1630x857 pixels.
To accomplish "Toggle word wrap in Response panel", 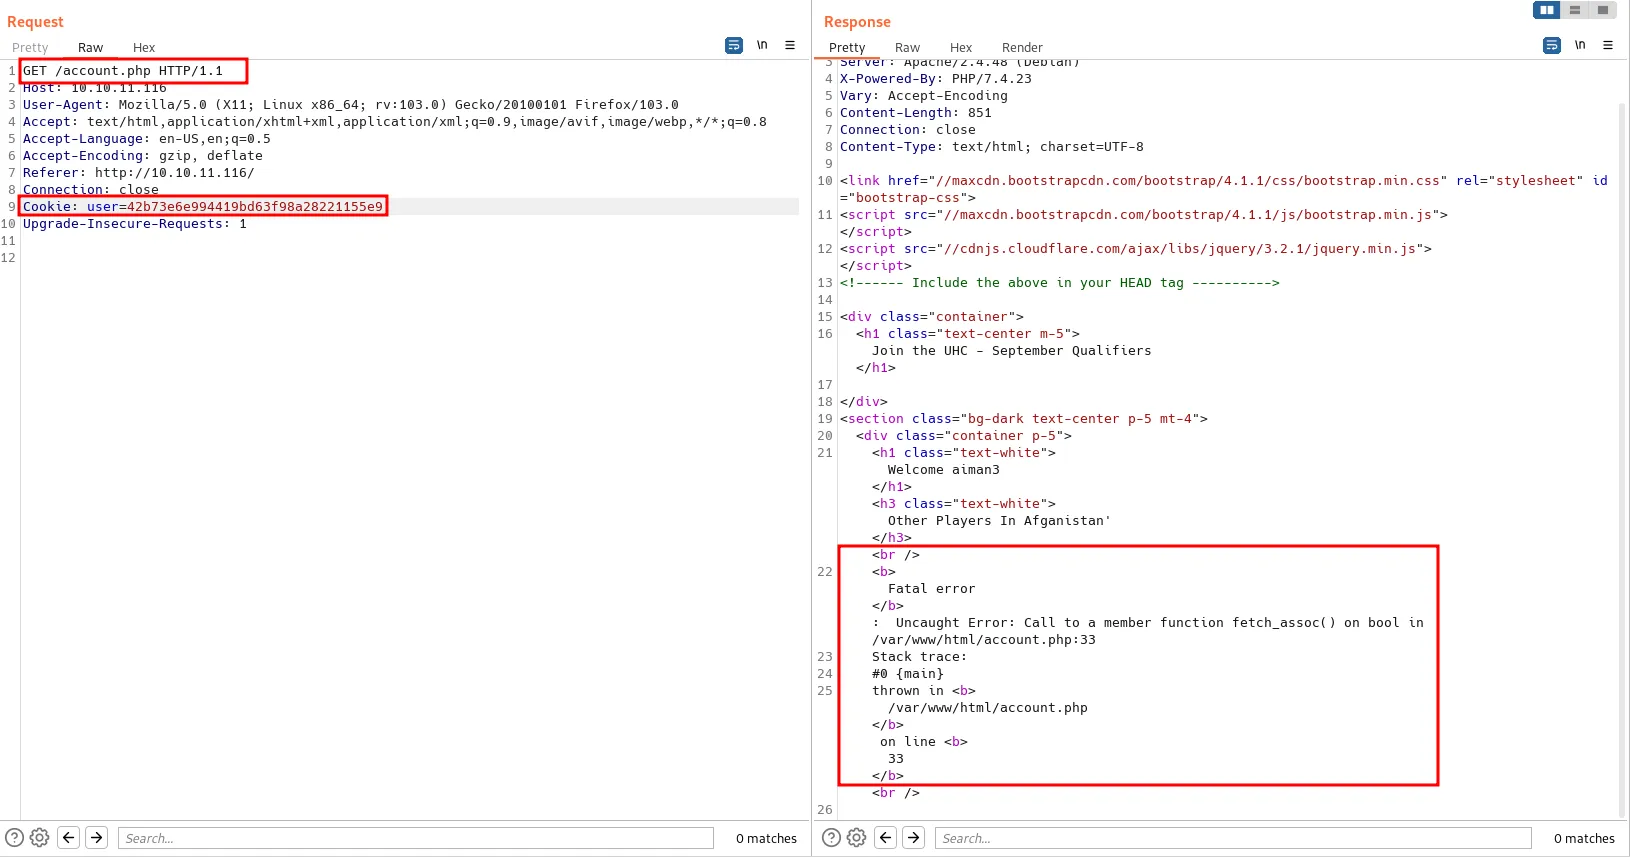I will coord(1552,45).
